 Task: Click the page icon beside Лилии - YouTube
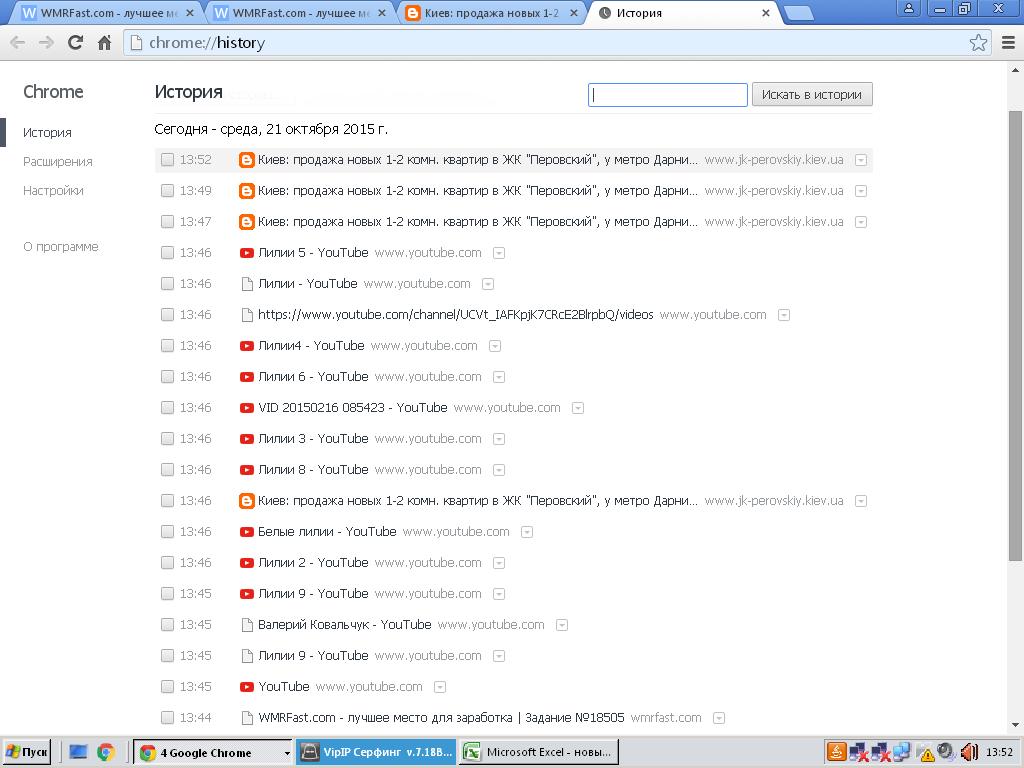click(247, 284)
